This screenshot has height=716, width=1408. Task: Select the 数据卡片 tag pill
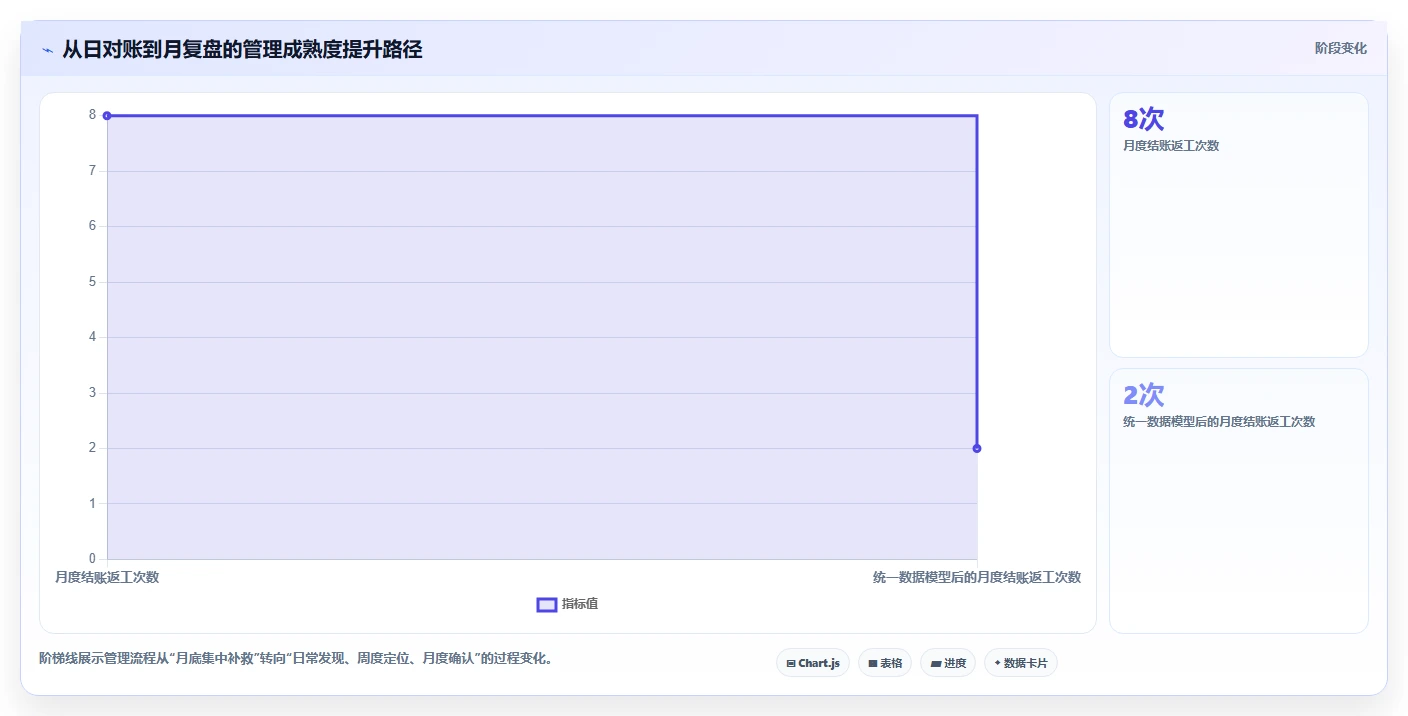[x=1021, y=663]
